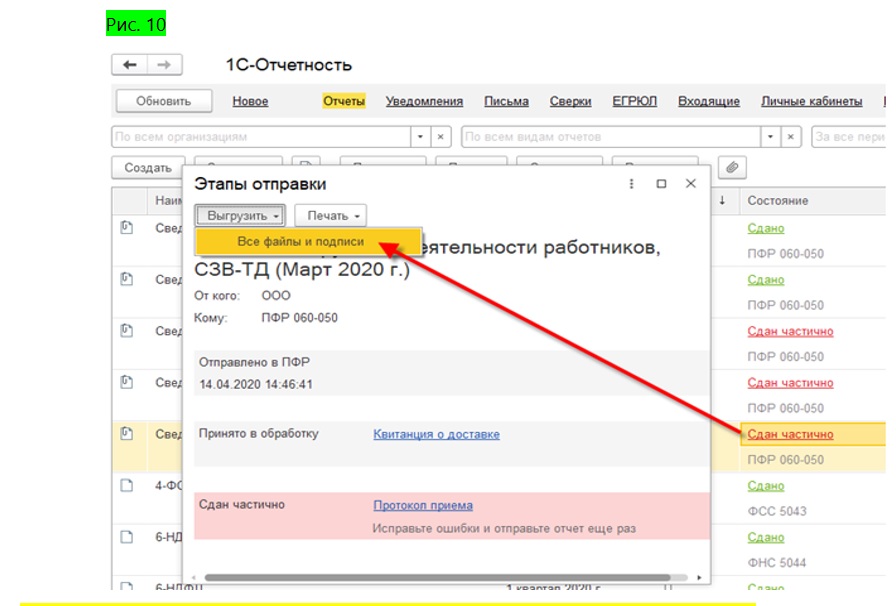Switch to the Уведомления tab
Image resolution: width=896 pixels, height=606 pixels.
[424, 101]
